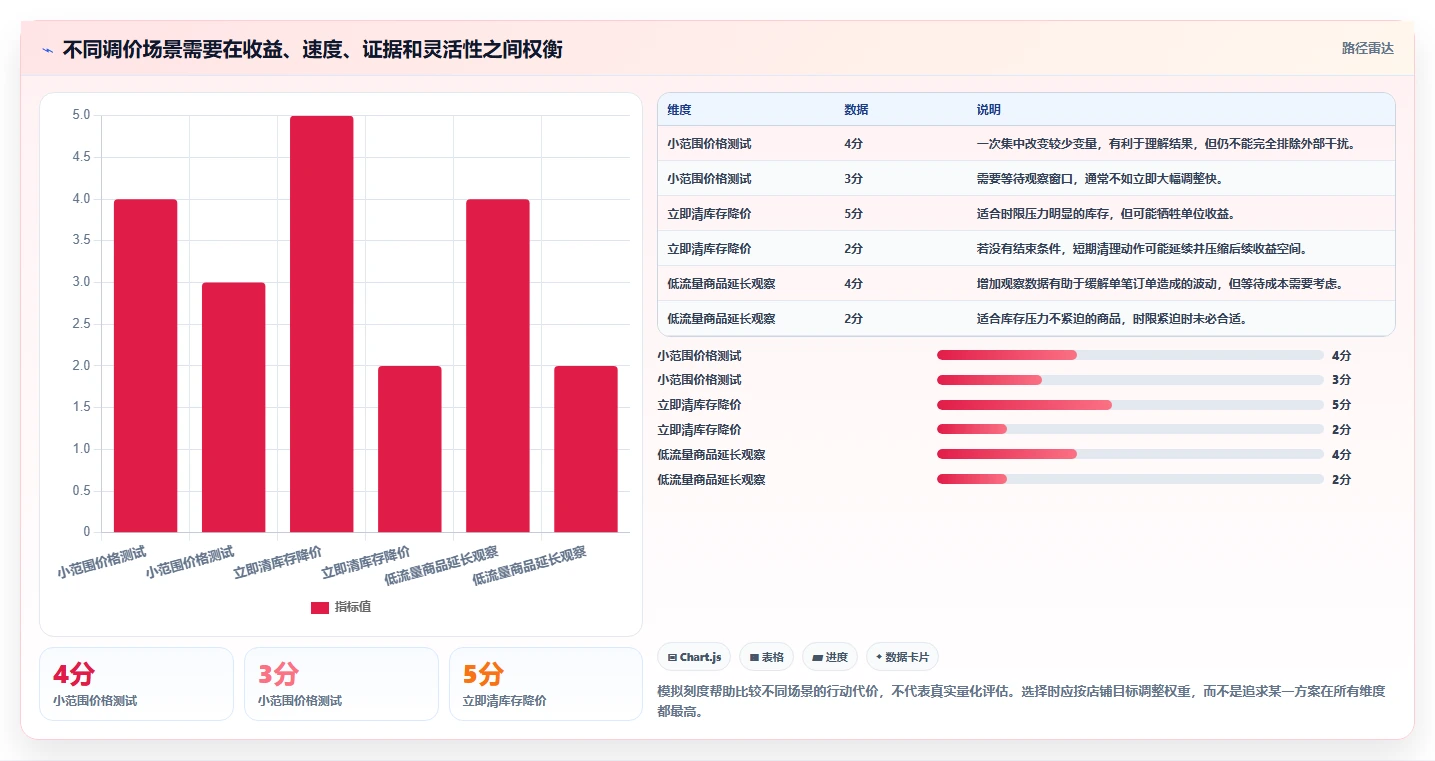Click the last chart bar, 低流量商品延长观察 at 2.0
1435x761 pixels.
coord(586,449)
